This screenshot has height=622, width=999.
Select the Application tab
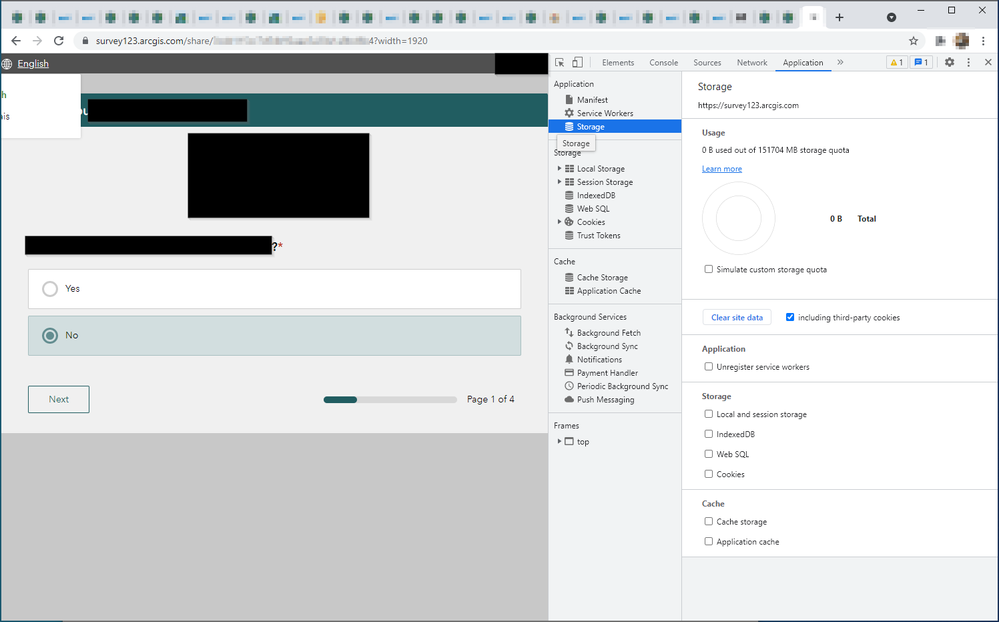803,62
